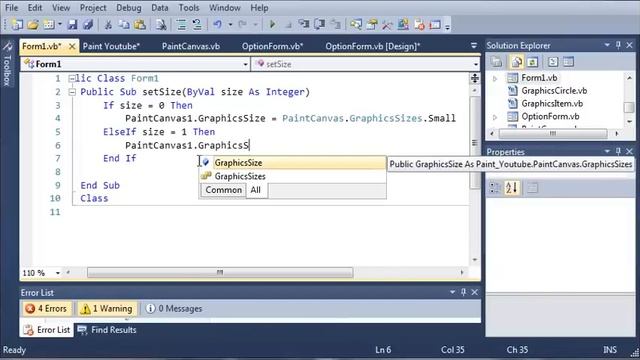Click the Step Into debug icon
Image resolution: width=640 pixels, height=360 pixels.
click(x=304, y=24)
